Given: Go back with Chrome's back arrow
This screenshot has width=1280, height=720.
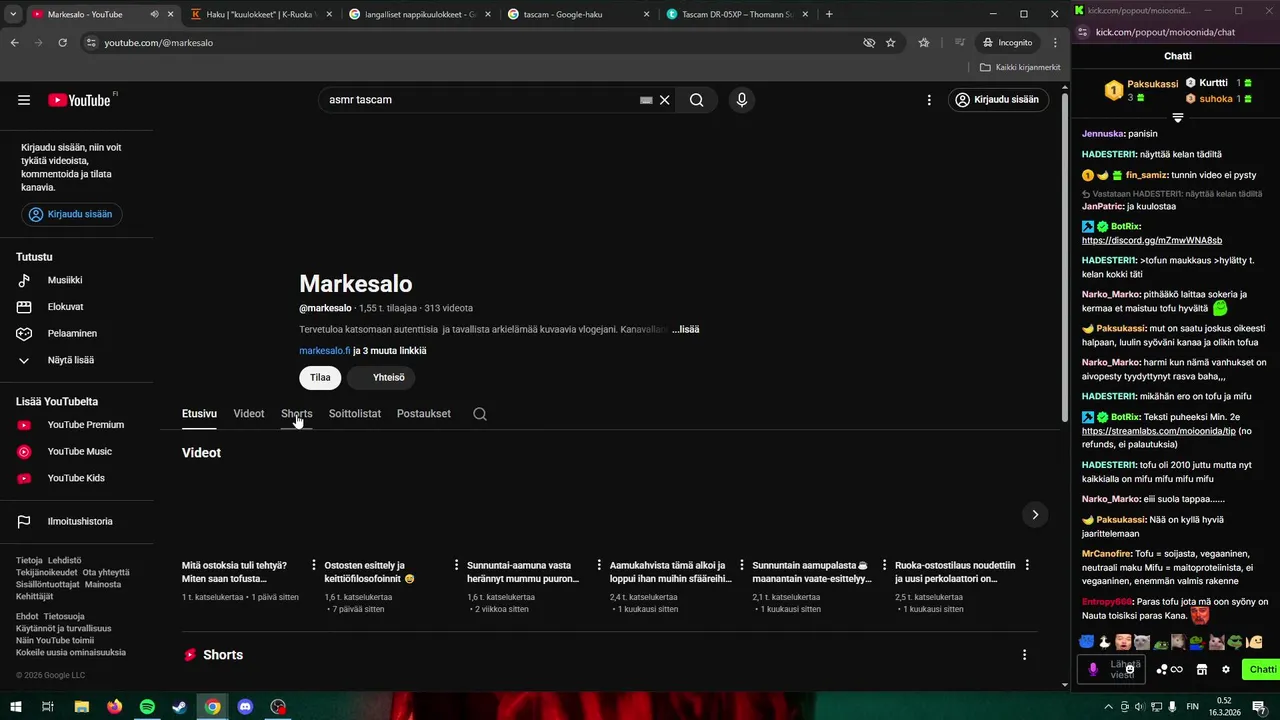Looking at the screenshot, I should [14, 43].
